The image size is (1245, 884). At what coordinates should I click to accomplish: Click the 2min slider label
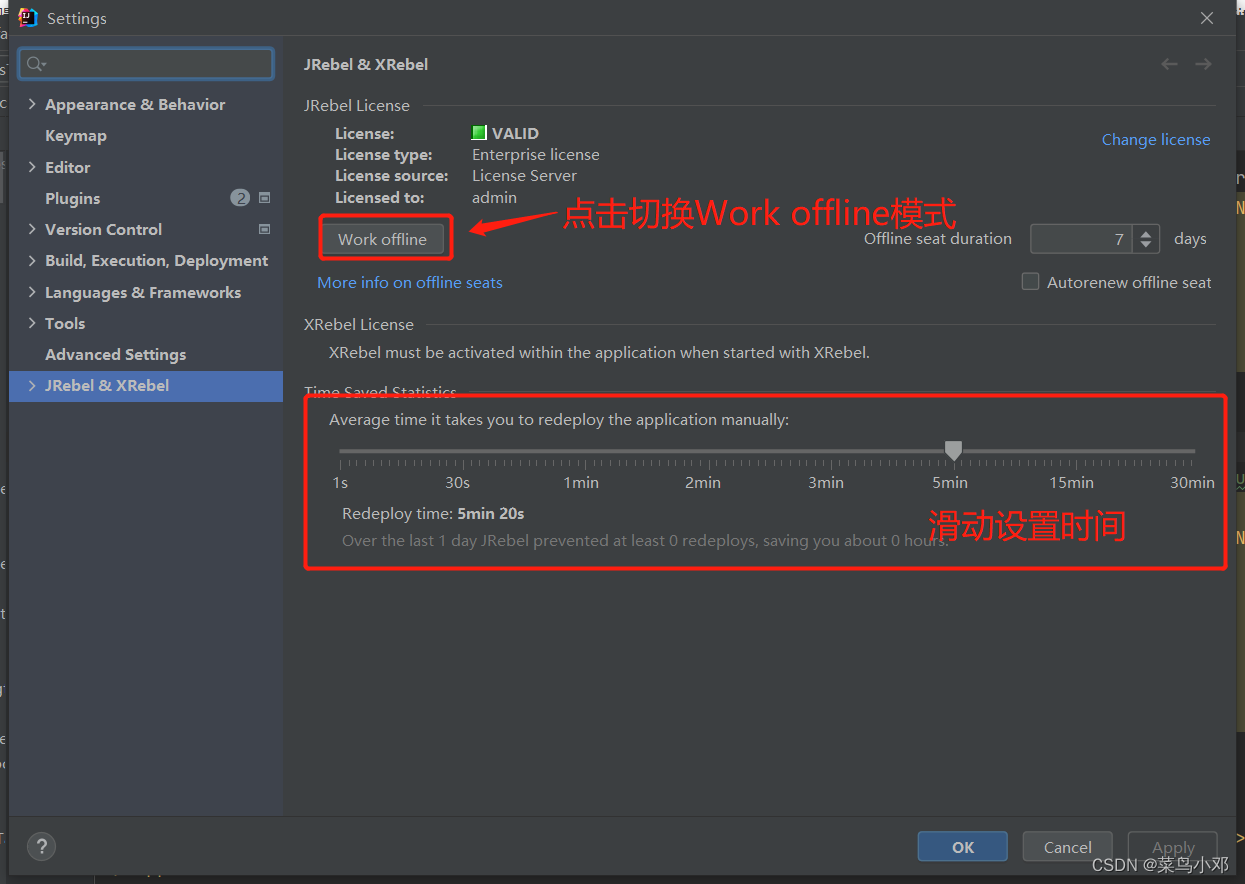(703, 482)
